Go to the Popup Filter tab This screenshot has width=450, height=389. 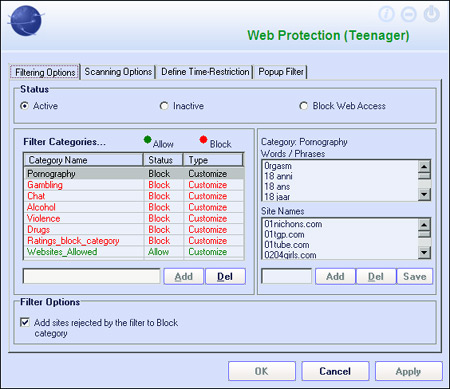(x=281, y=72)
